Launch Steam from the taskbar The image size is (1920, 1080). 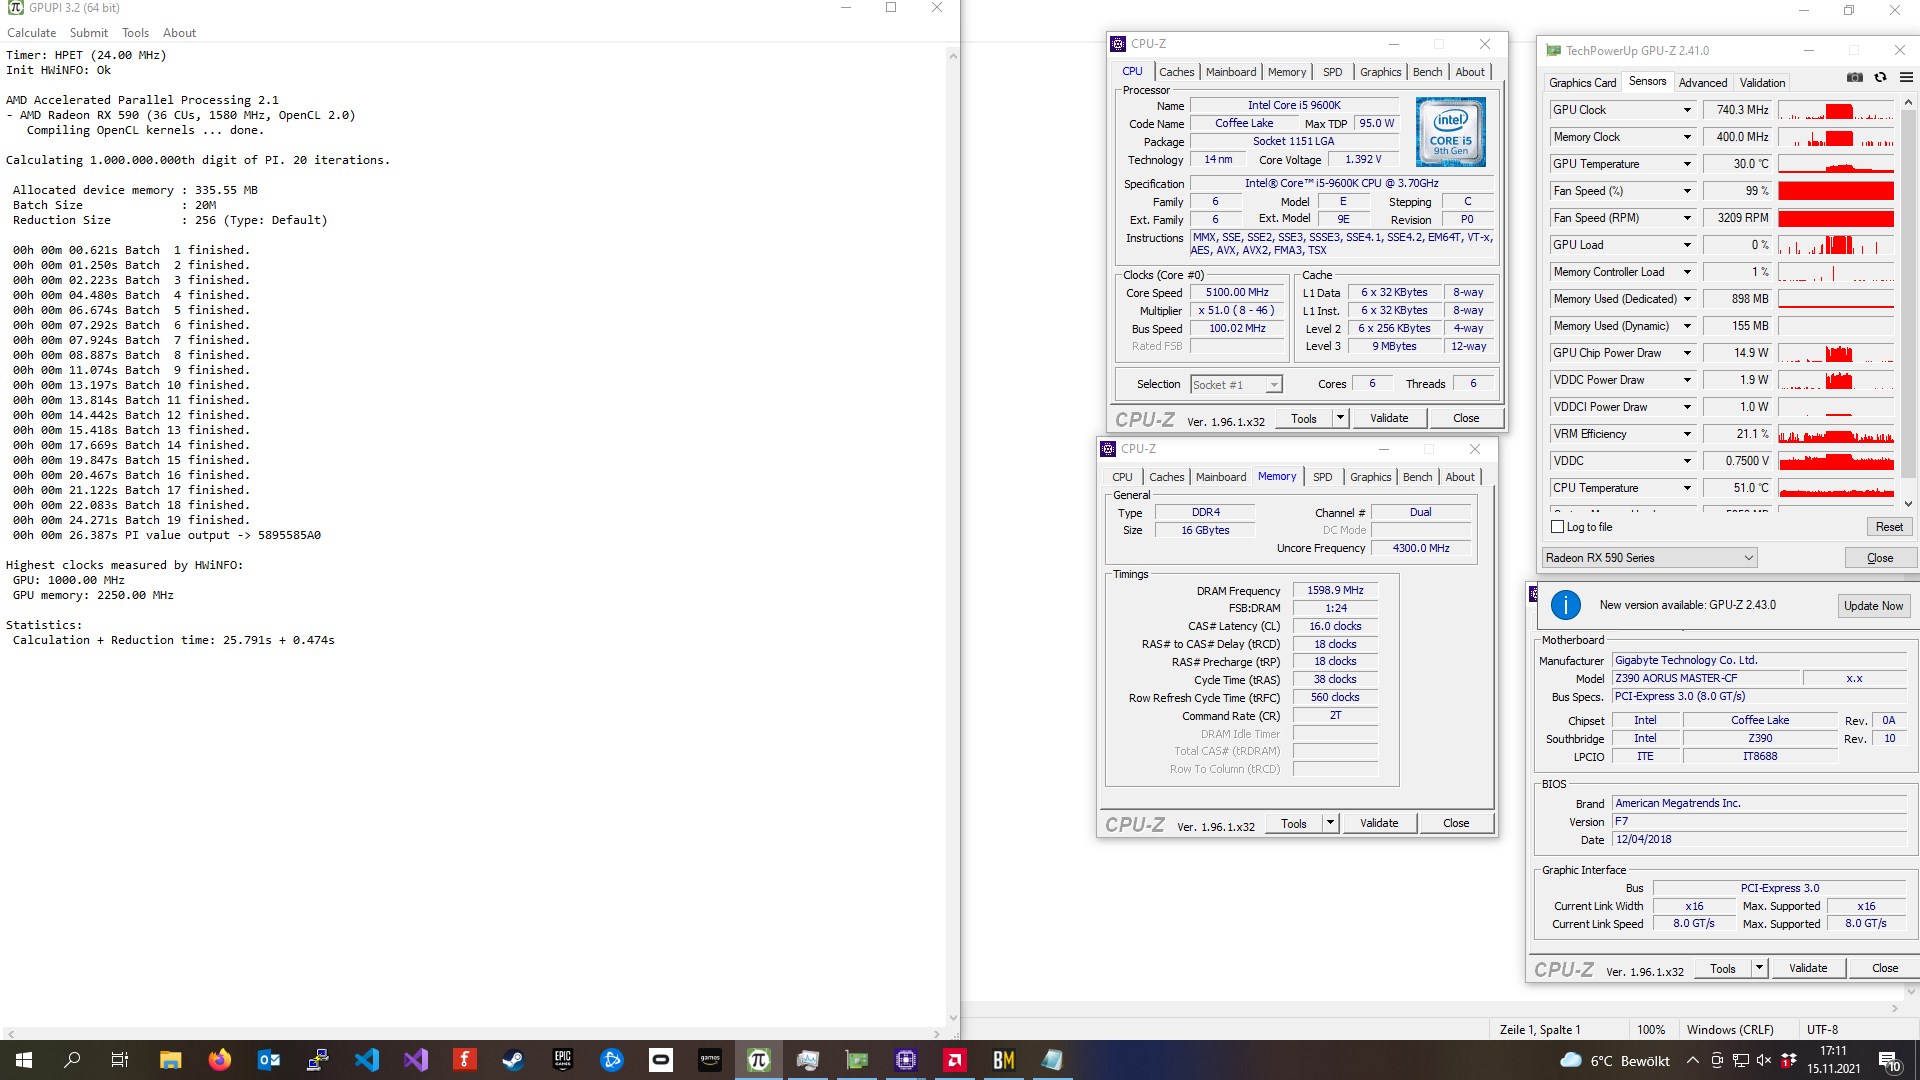(x=513, y=1060)
